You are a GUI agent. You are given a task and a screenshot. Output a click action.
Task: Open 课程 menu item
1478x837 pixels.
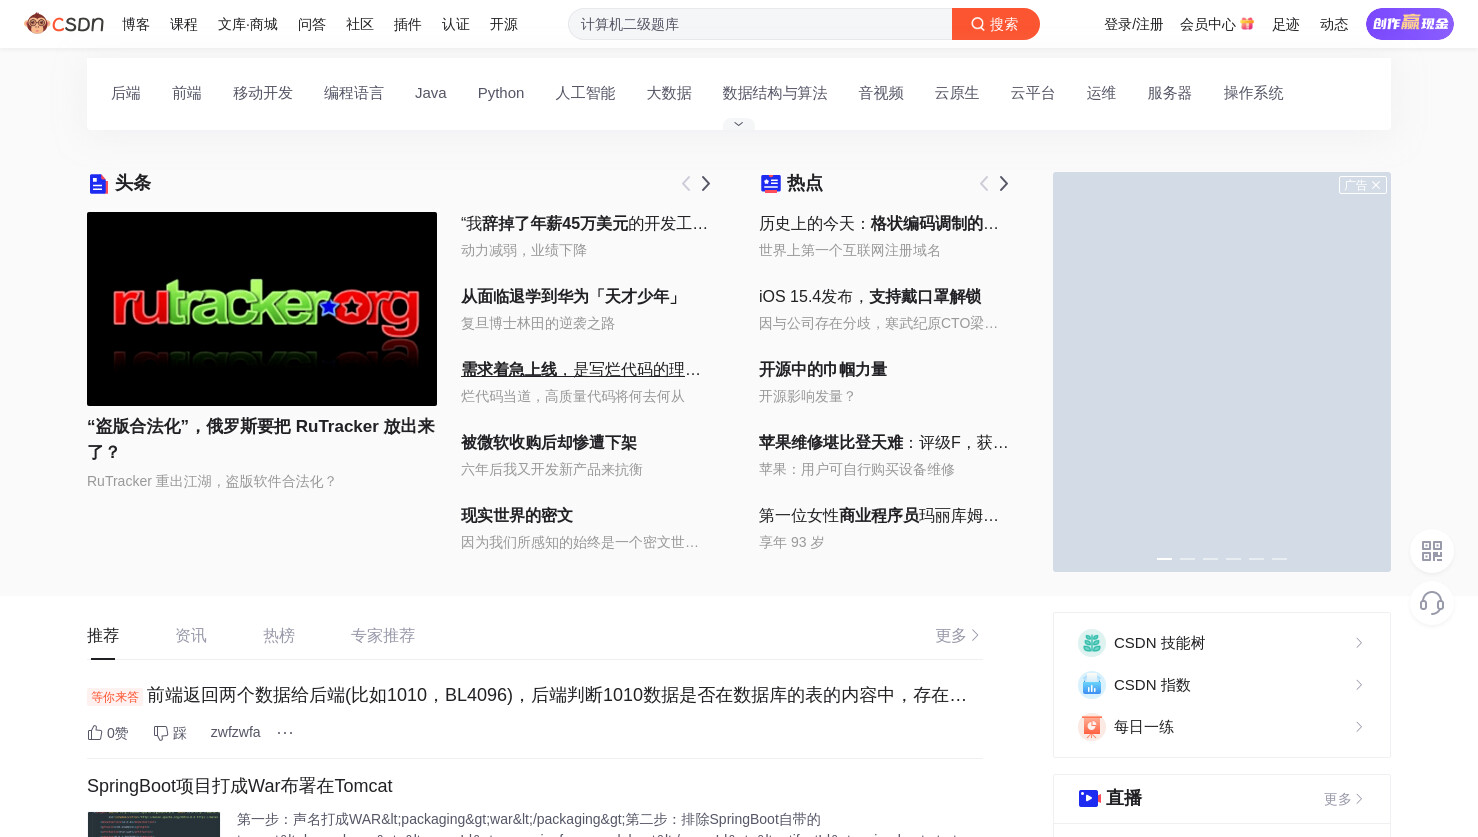click(x=184, y=24)
